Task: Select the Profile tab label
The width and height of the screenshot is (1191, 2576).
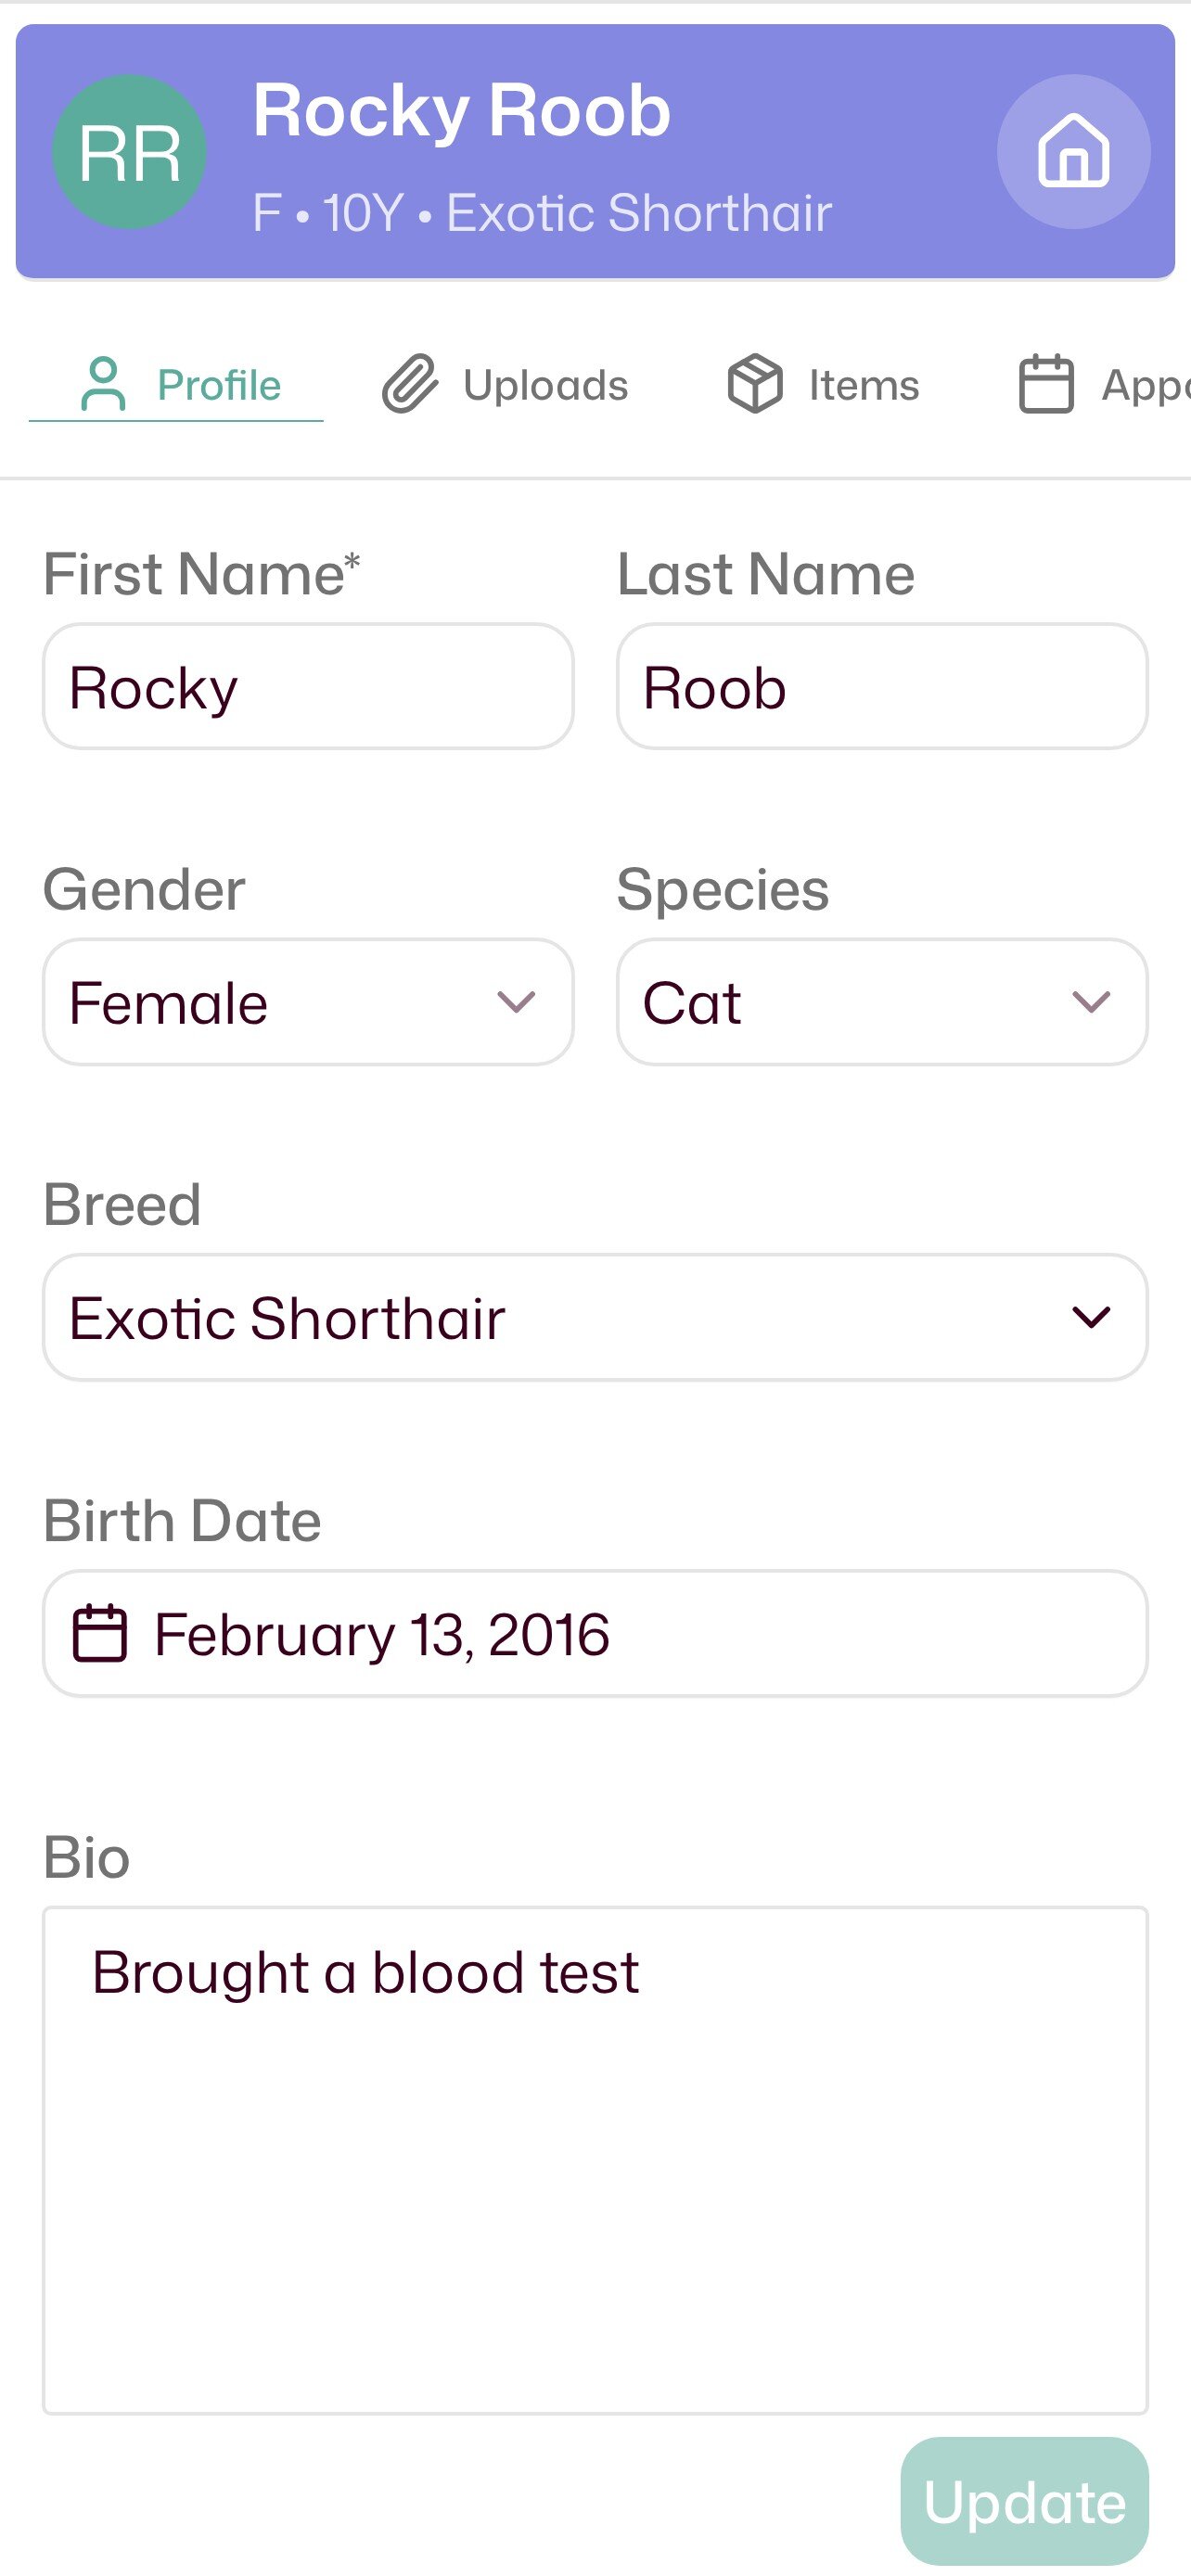Action: coord(219,385)
